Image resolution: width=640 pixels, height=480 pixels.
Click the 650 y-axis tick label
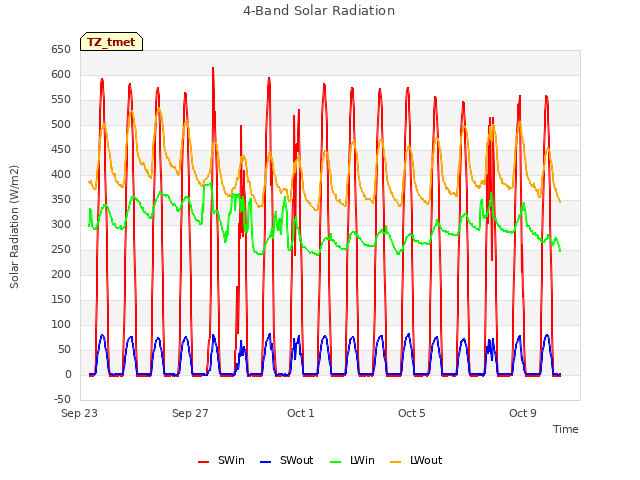(x=61, y=50)
